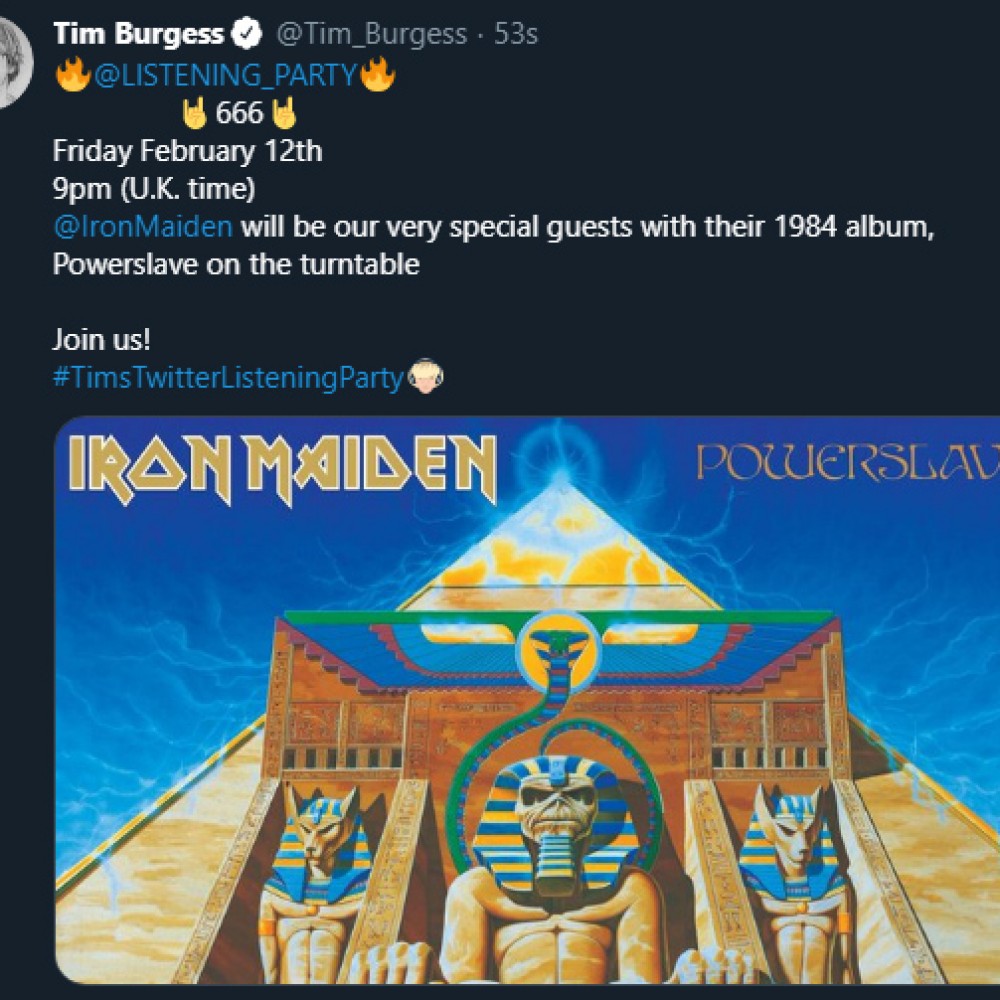
Task: Click the rock-horns emoji right of 666
Action: click(x=284, y=113)
